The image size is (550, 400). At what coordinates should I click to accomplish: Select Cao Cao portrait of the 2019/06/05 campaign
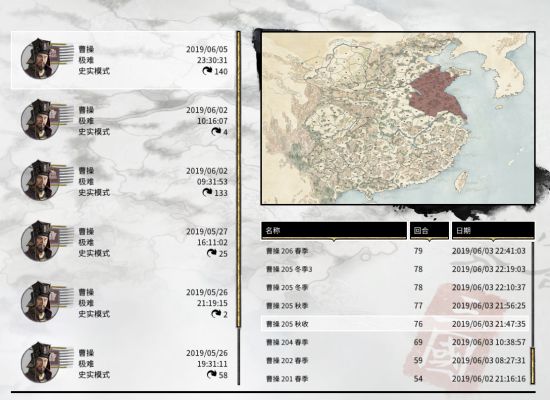click(39, 59)
